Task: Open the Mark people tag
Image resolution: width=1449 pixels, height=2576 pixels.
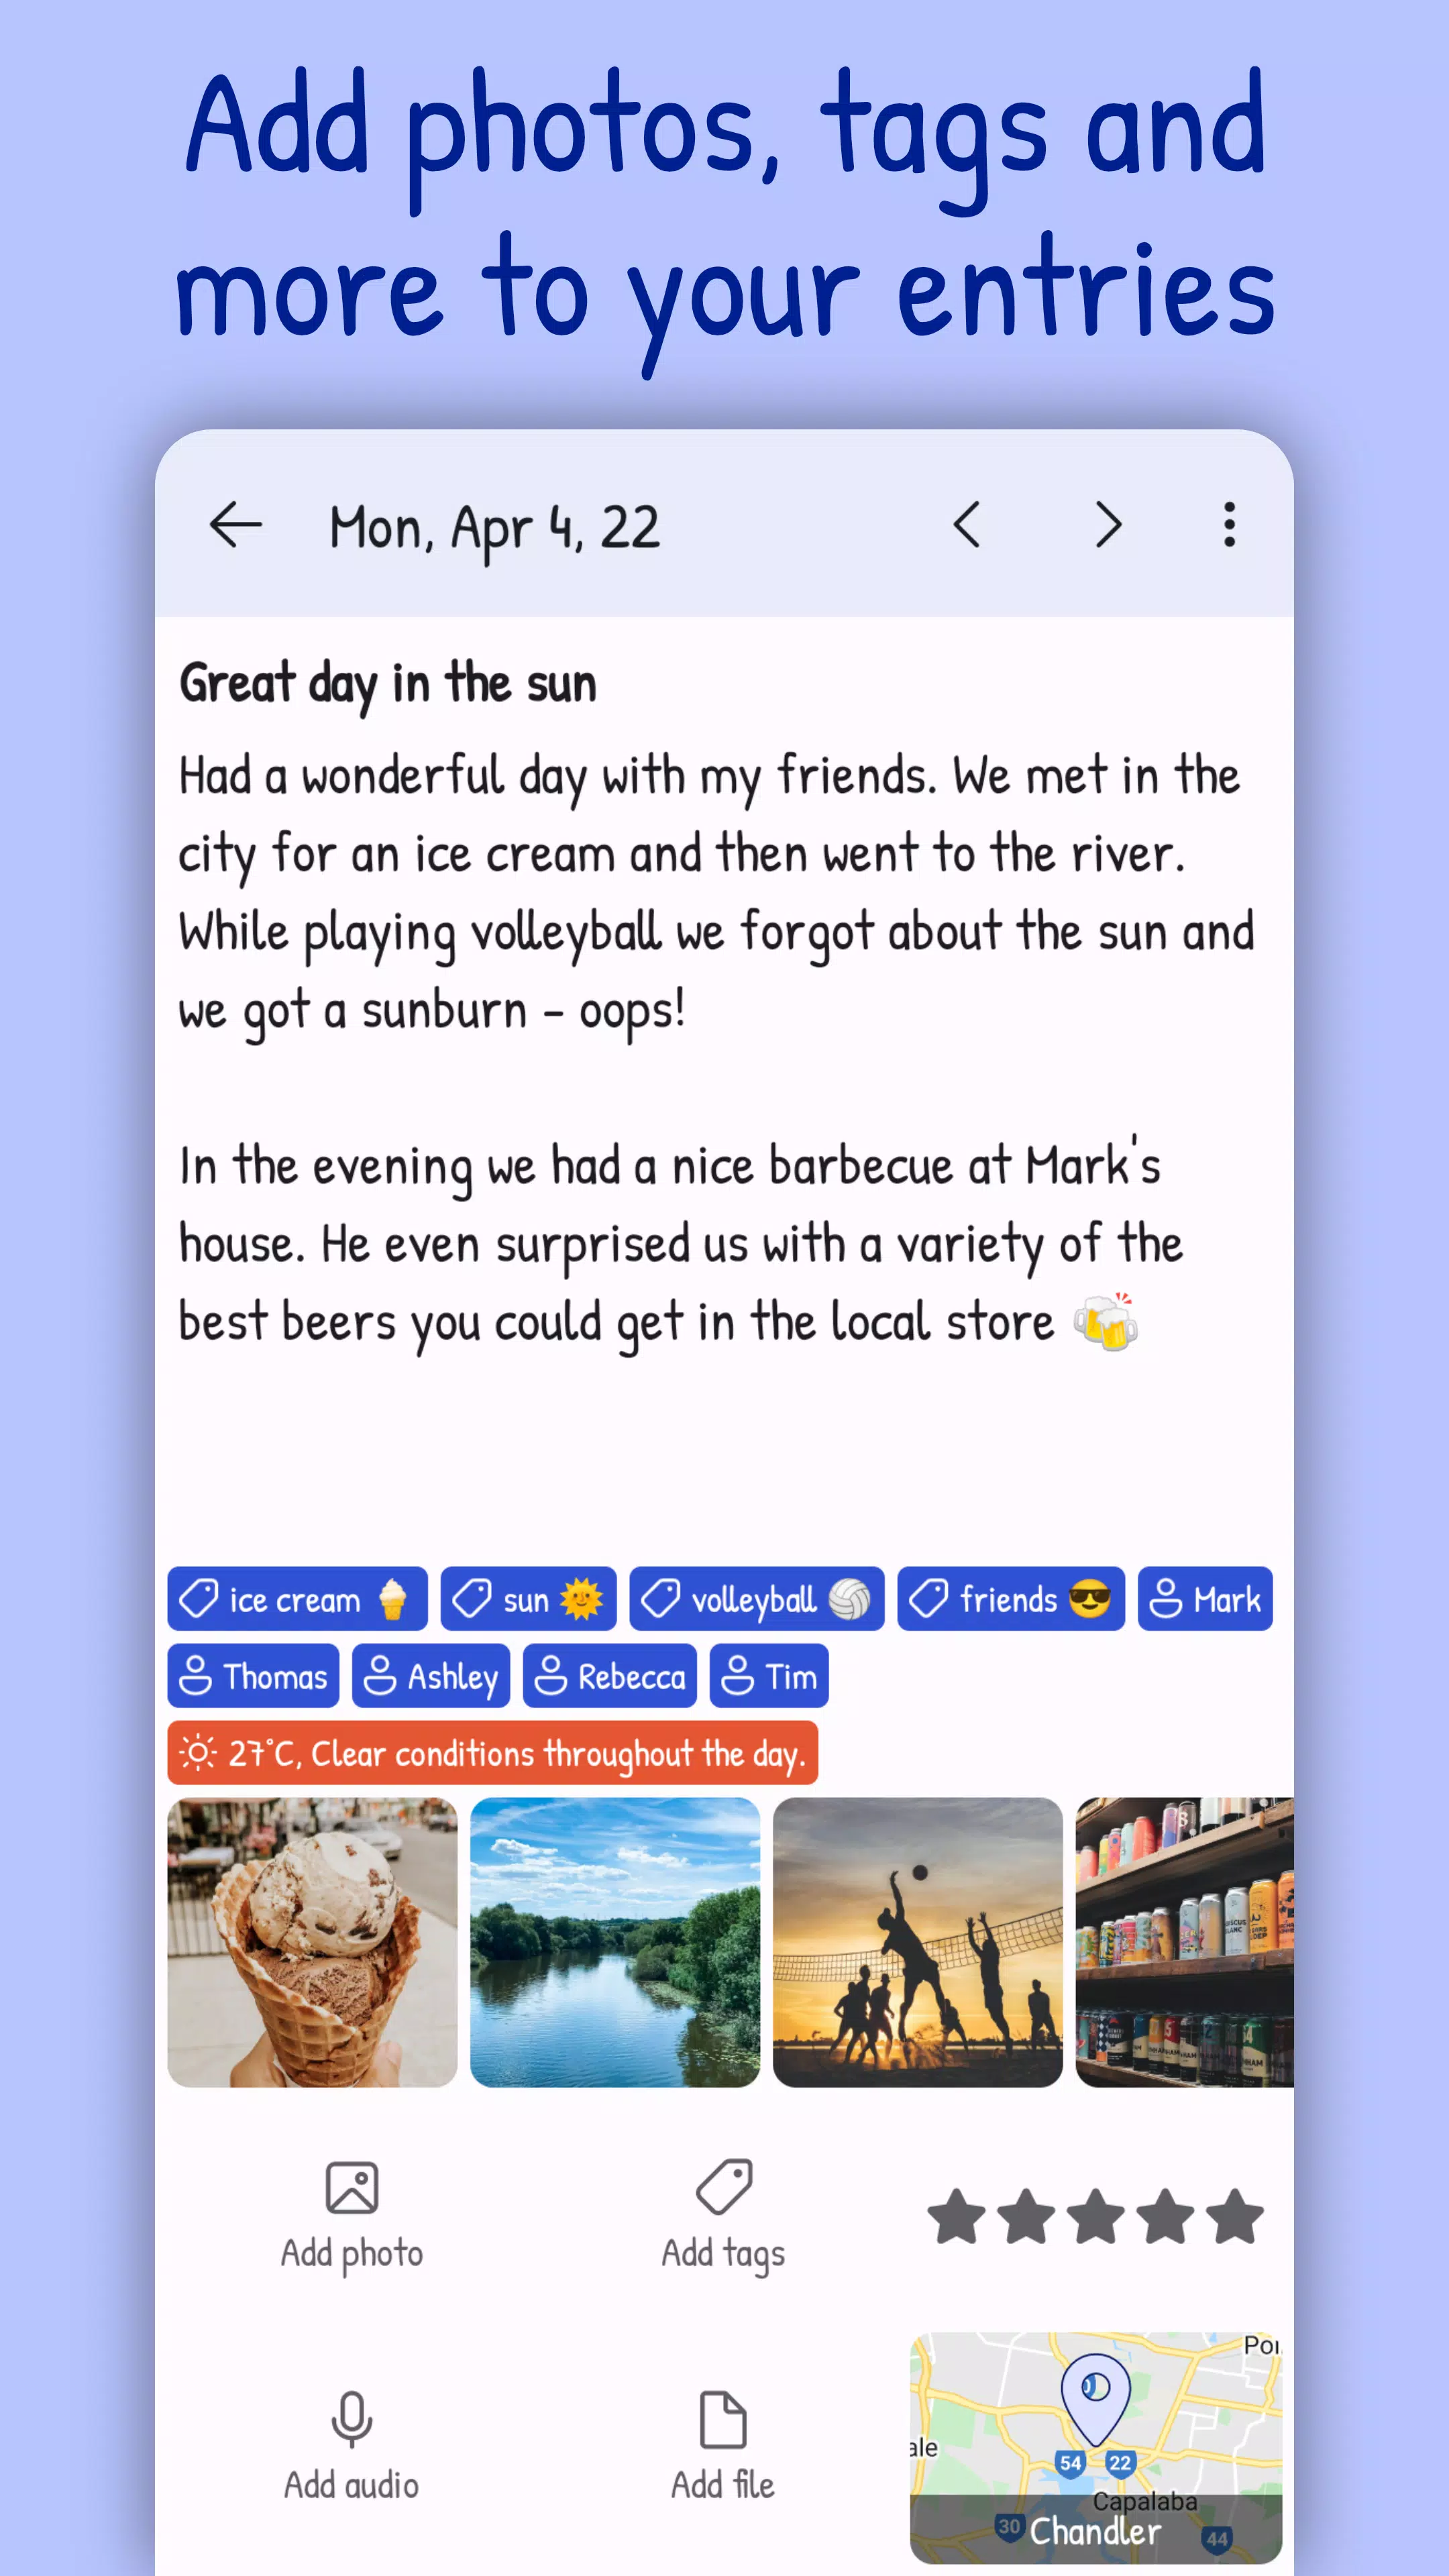Action: pos(1205,1599)
